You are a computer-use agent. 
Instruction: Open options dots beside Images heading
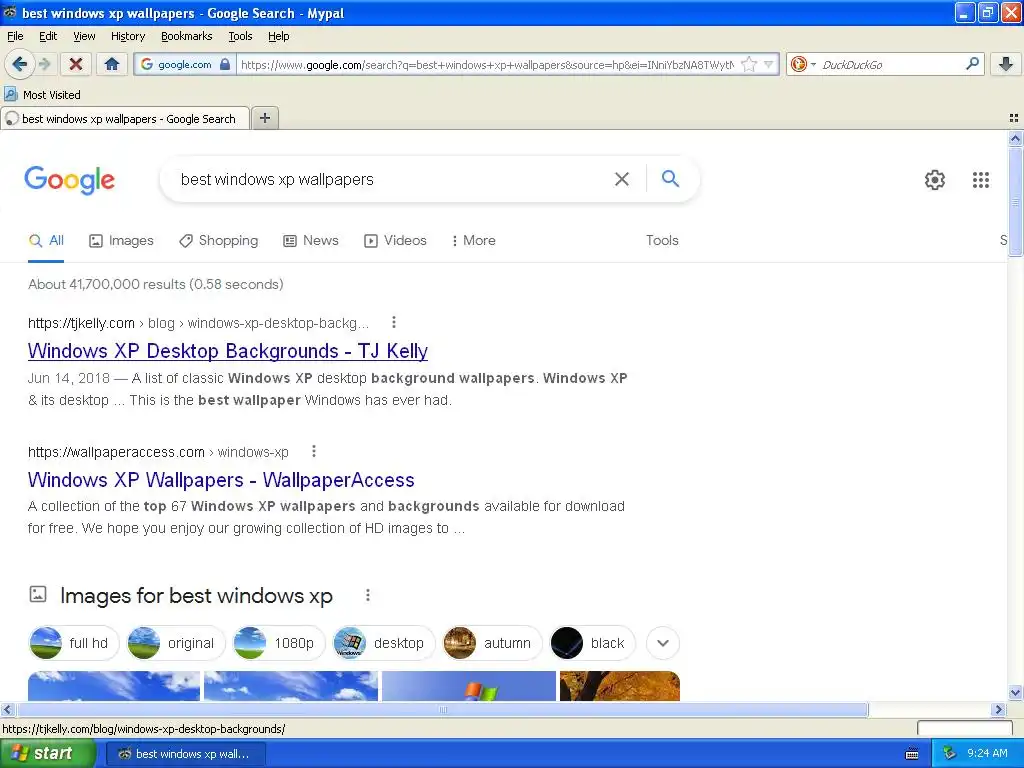point(368,595)
